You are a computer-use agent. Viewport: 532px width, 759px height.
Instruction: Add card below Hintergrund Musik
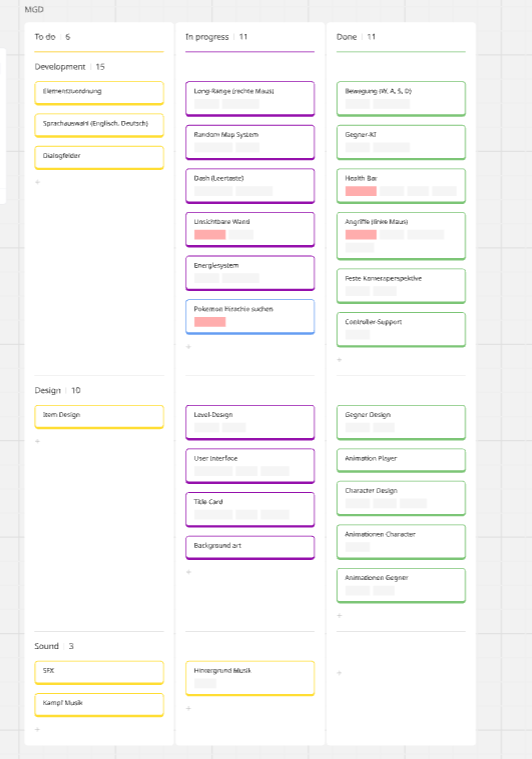click(x=189, y=708)
